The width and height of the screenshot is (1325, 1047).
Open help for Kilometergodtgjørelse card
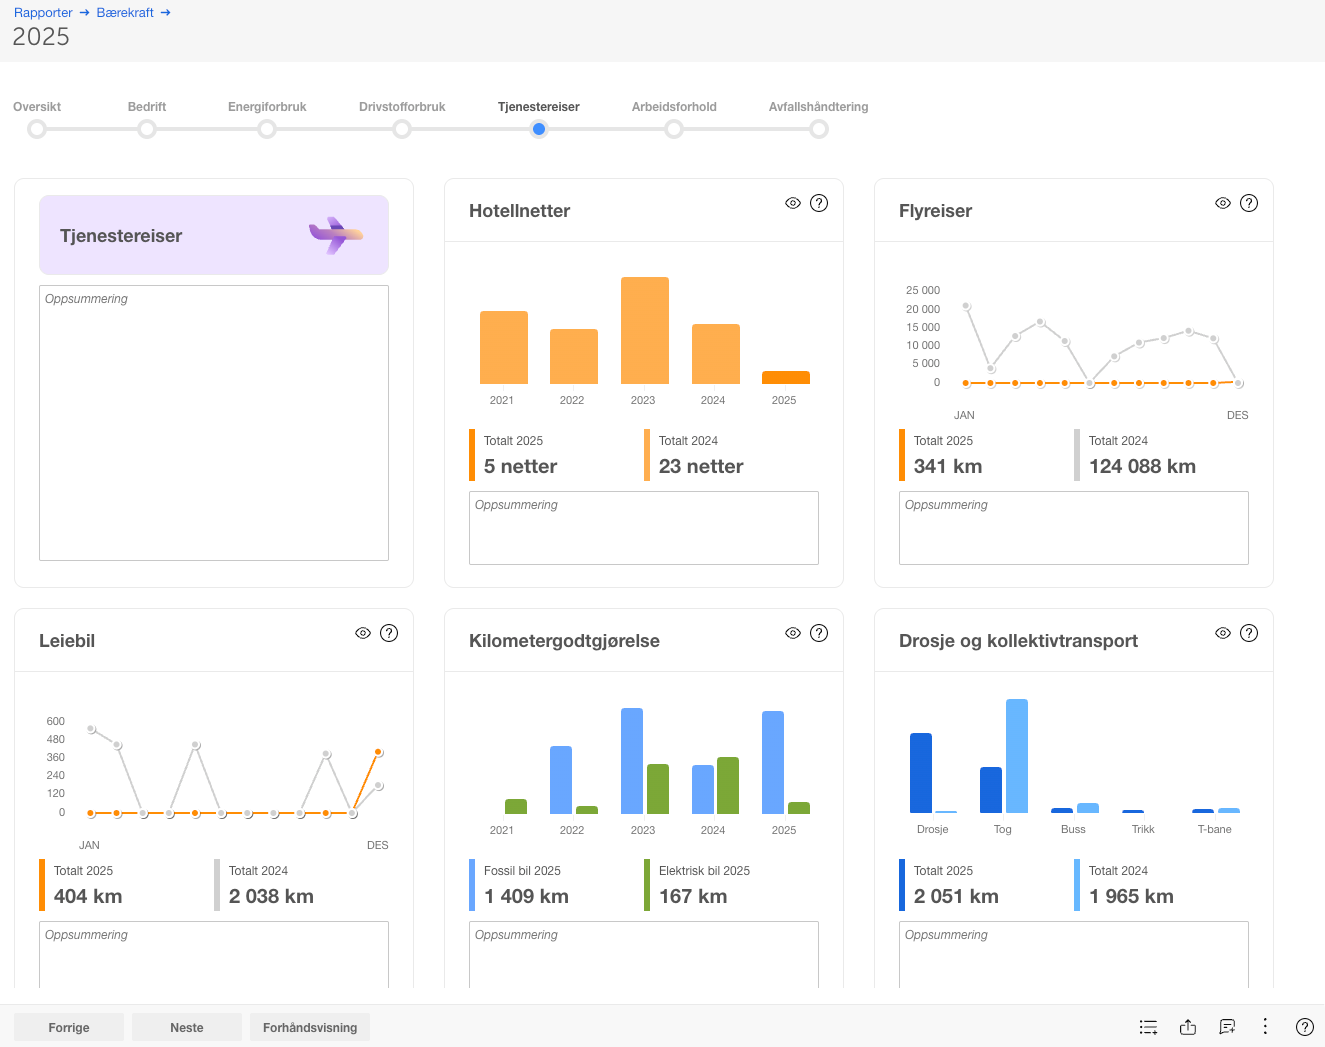click(x=819, y=633)
